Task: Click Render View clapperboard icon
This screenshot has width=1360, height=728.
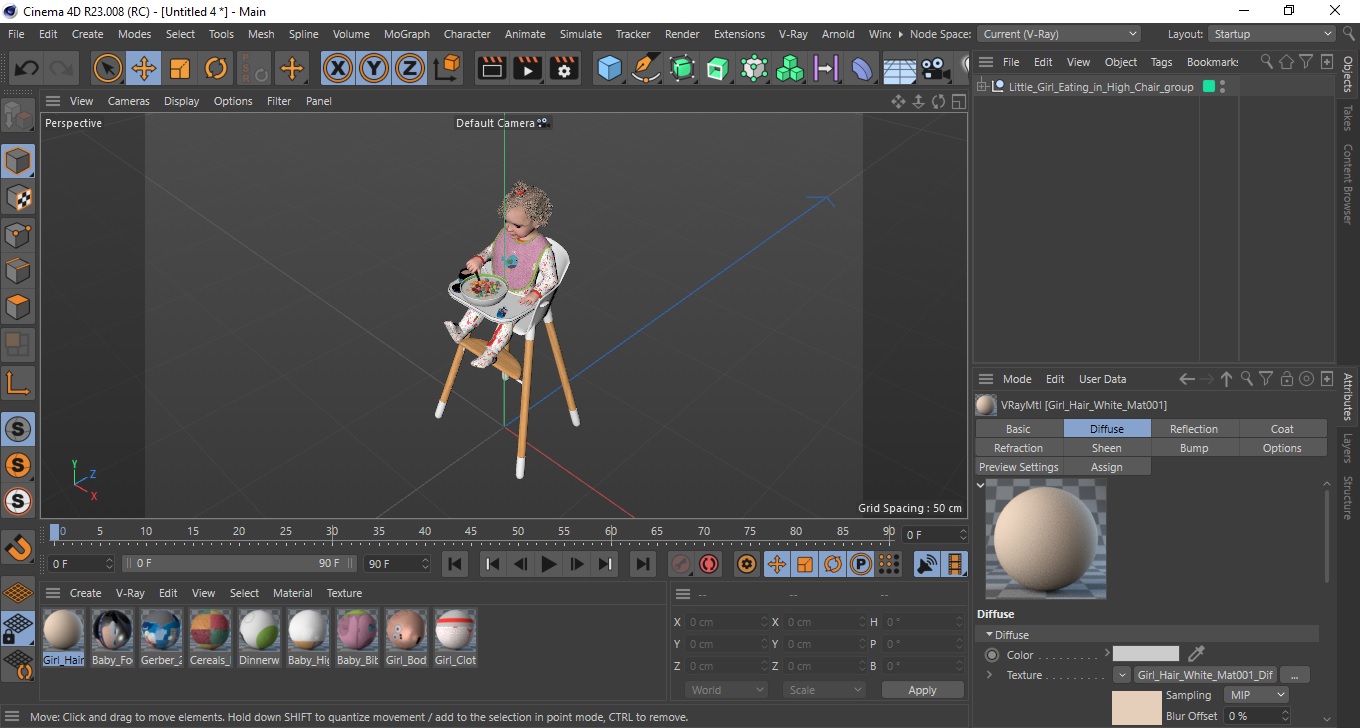Action: (492, 69)
